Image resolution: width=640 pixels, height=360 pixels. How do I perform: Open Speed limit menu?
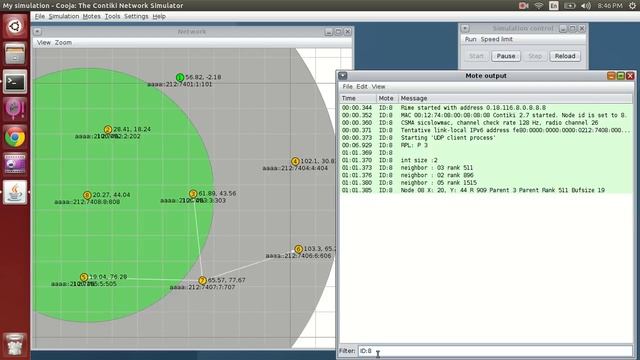pos(496,39)
